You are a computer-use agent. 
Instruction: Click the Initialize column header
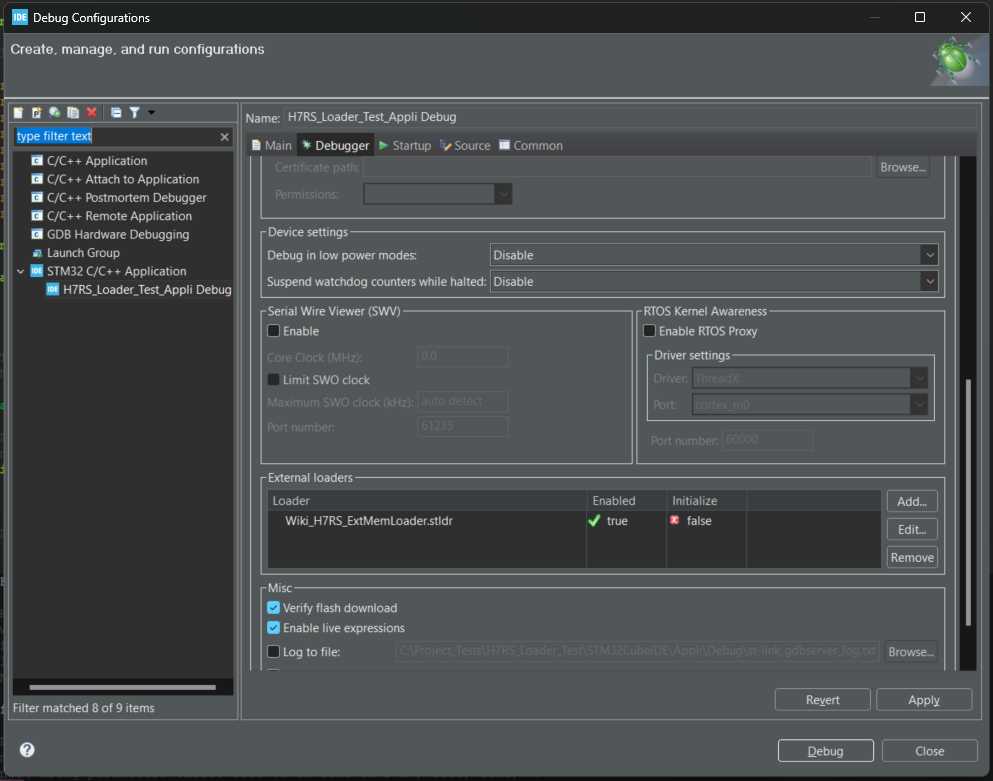(707, 500)
